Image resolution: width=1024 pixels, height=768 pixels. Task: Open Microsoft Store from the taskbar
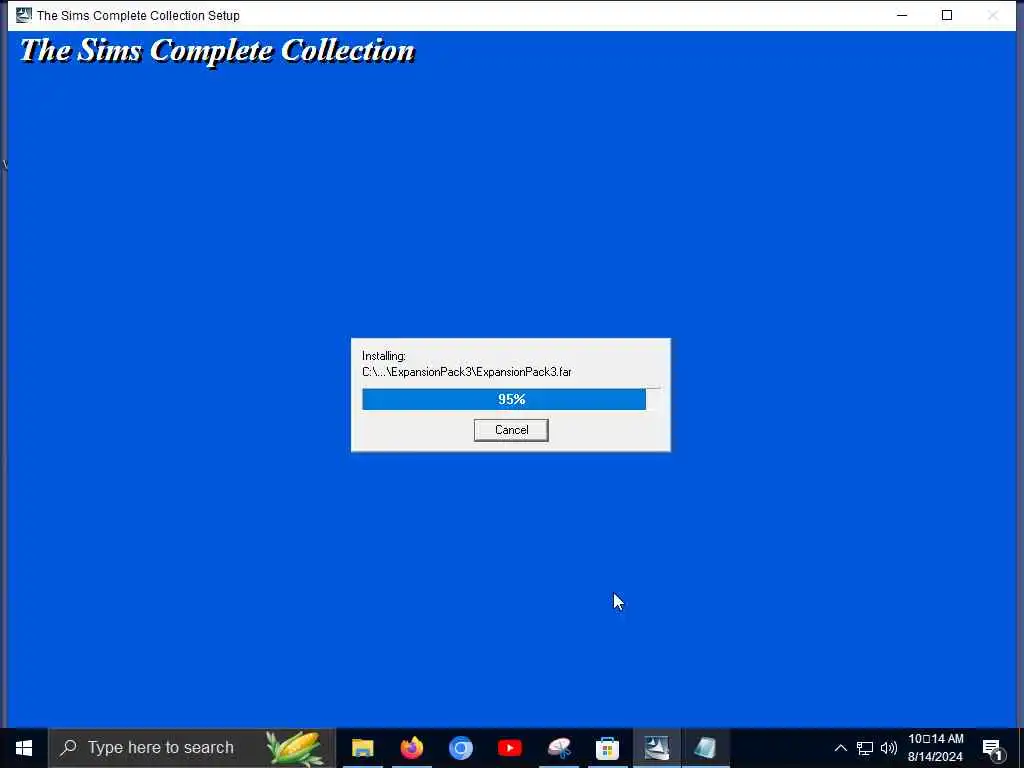click(x=607, y=748)
